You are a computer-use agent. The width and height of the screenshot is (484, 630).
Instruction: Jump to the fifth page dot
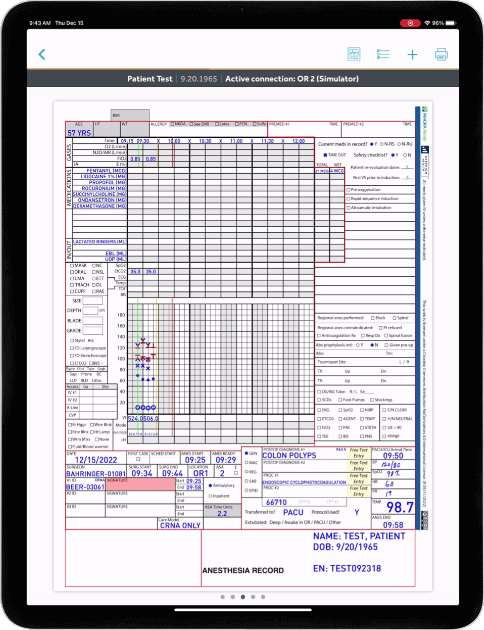263,597
